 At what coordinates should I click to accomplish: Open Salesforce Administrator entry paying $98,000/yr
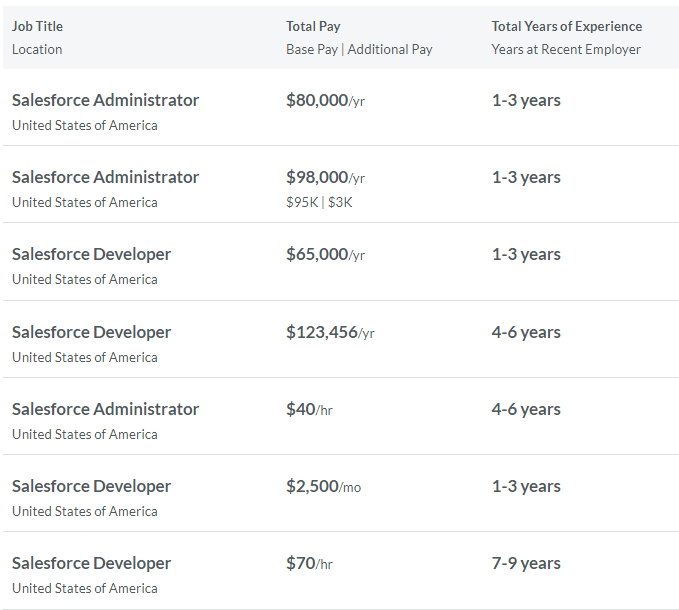pos(105,177)
